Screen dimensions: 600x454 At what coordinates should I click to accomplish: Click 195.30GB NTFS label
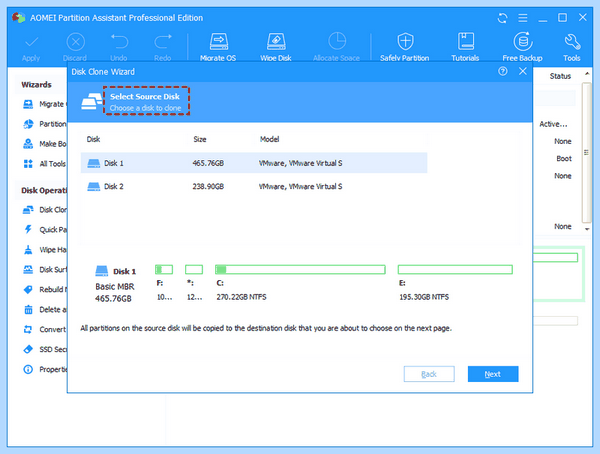424,297
